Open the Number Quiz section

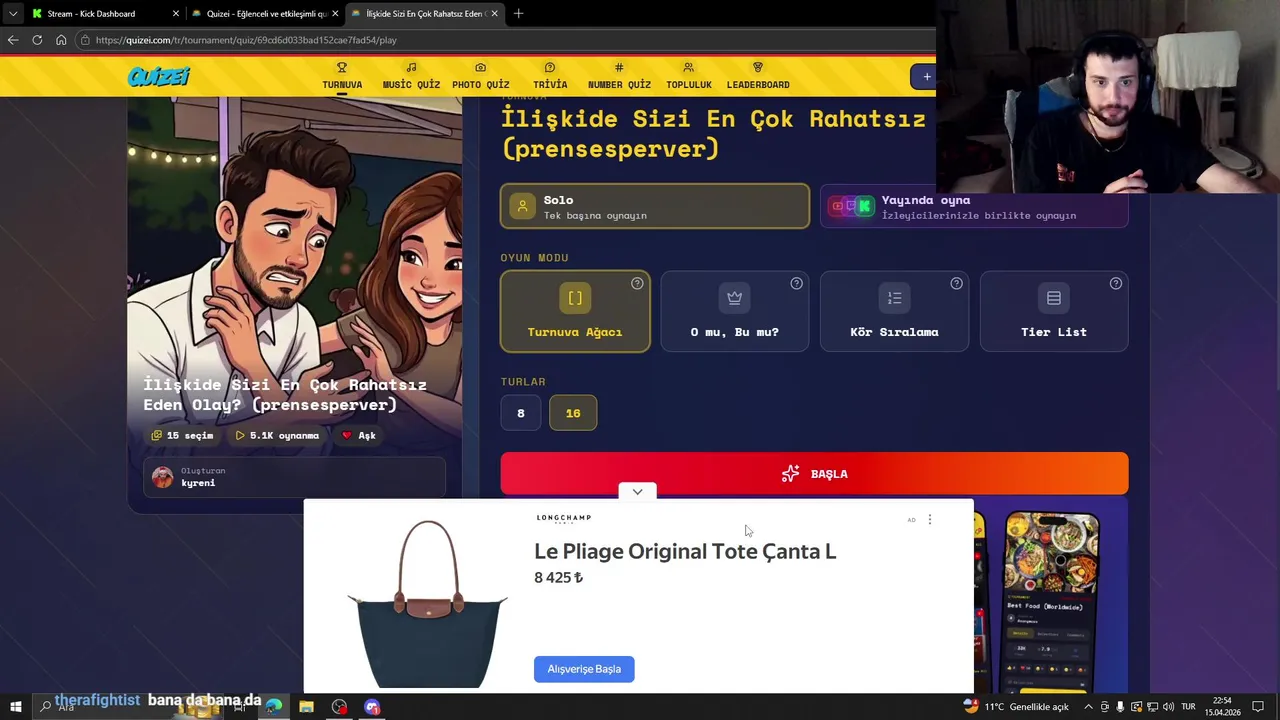point(619,76)
